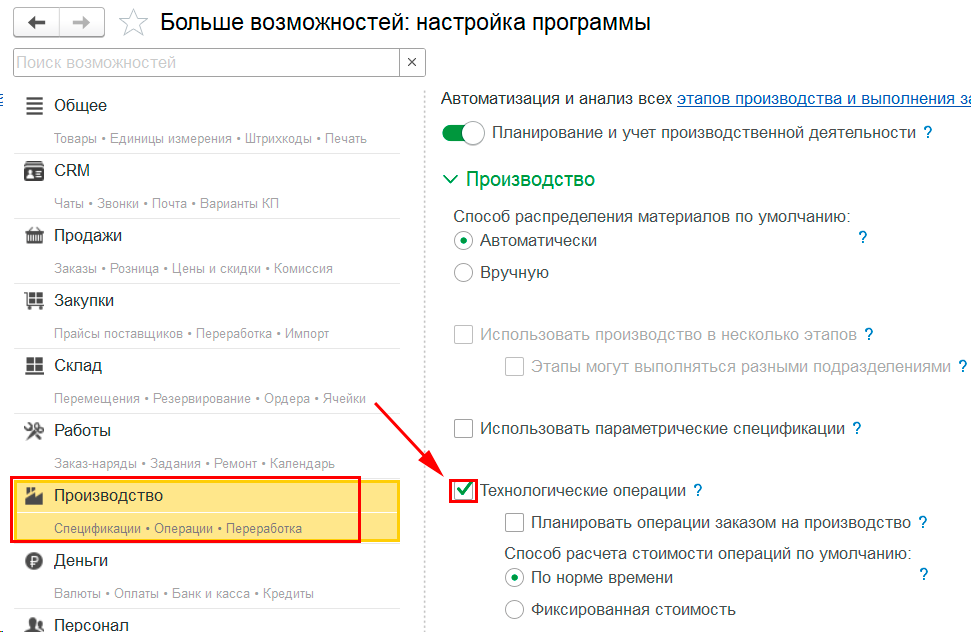Open help for Планировать операции заказом на производство
The image size is (971, 632).
(x=923, y=522)
